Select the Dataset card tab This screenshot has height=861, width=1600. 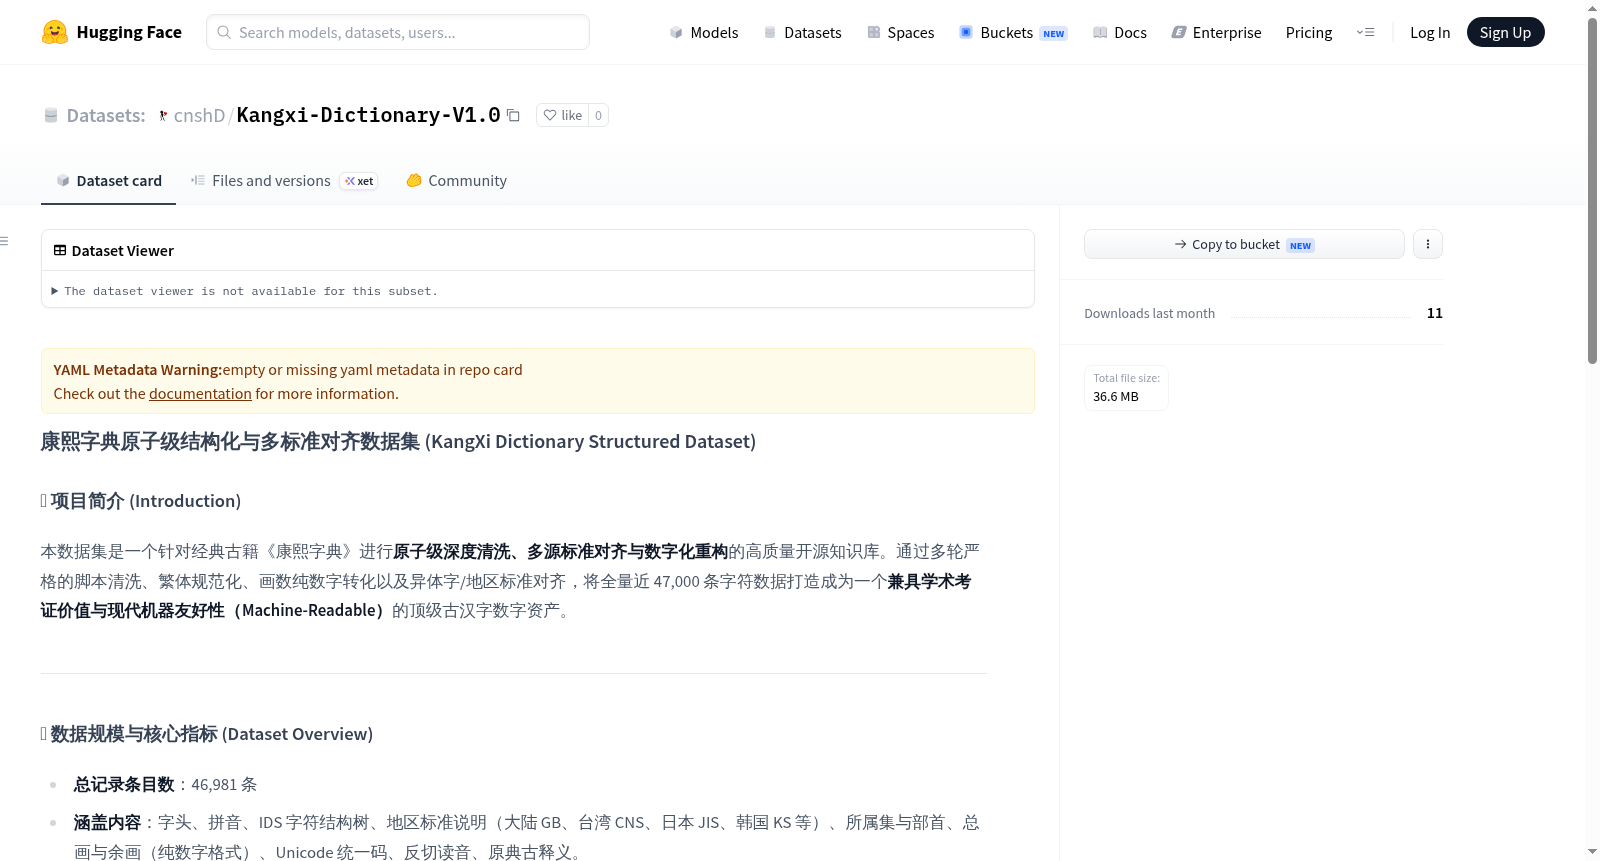point(108,180)
